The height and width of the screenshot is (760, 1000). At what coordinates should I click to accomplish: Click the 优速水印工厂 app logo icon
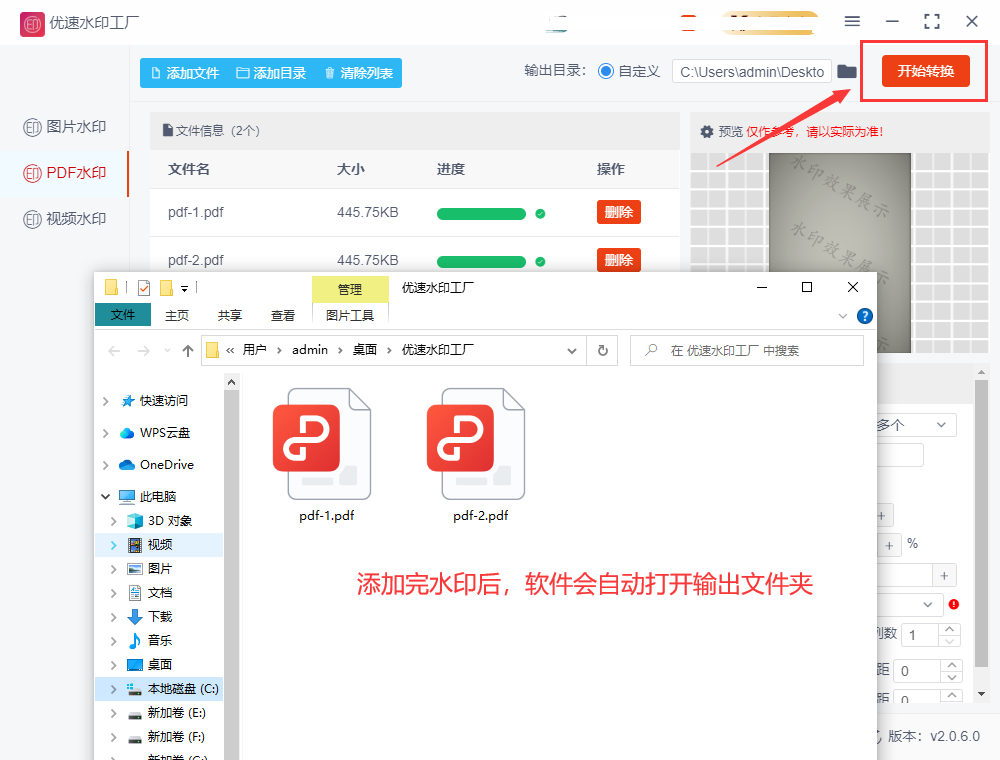point(32,24)
